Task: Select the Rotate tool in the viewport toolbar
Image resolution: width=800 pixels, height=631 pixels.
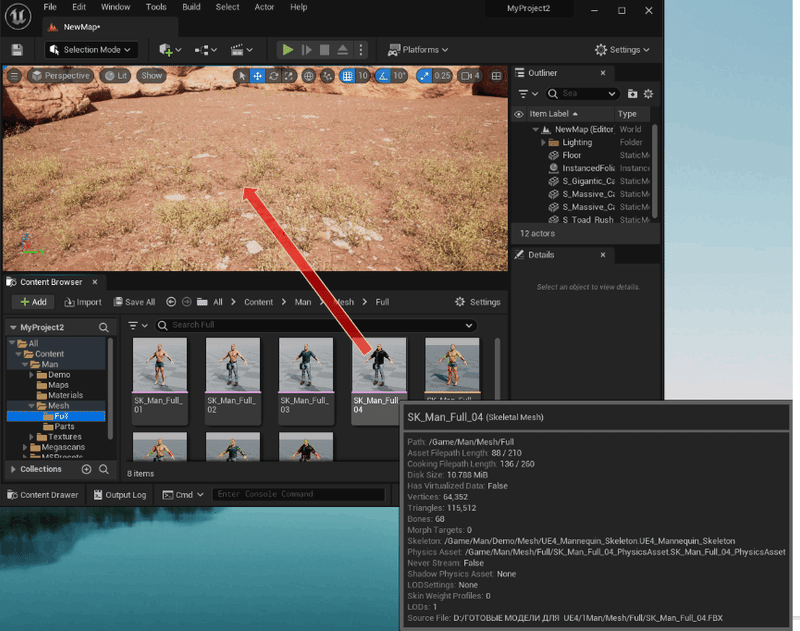Action: [274, 75]
